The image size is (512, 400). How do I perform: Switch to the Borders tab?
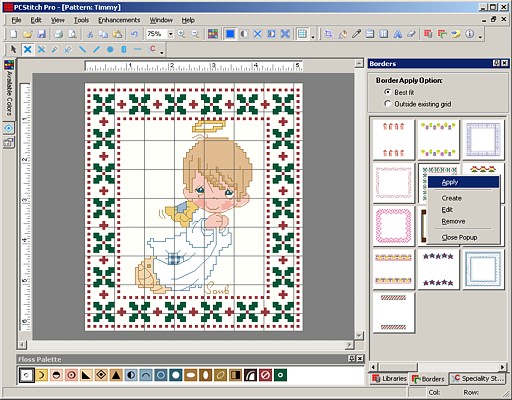pos(428,379)
